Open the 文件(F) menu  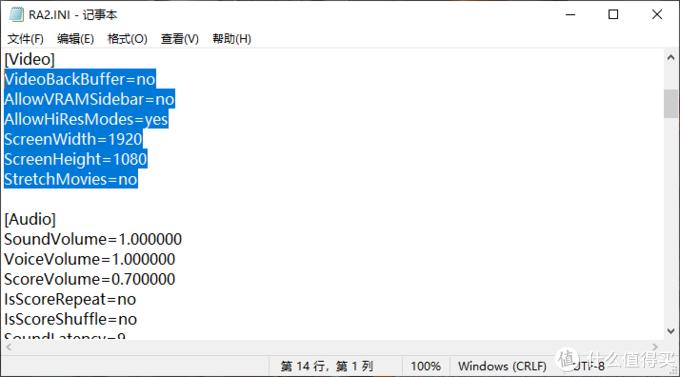coord(26,39)
